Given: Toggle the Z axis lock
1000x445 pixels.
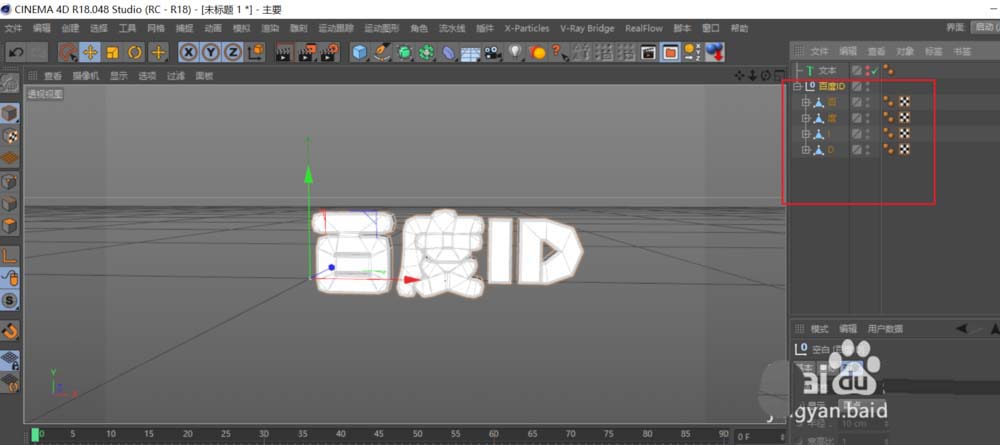Looking at the screenshot, I should [233, 52].
